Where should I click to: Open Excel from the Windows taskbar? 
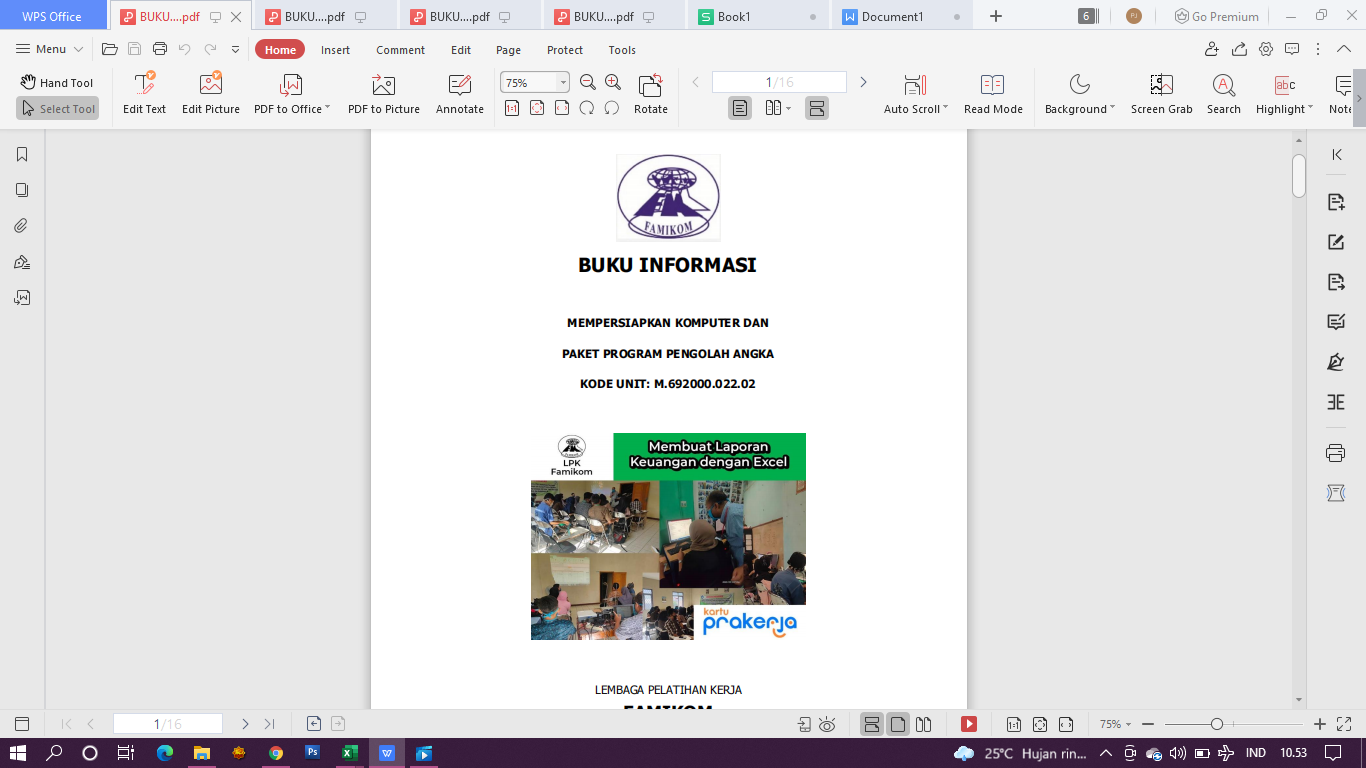point(349,753)
